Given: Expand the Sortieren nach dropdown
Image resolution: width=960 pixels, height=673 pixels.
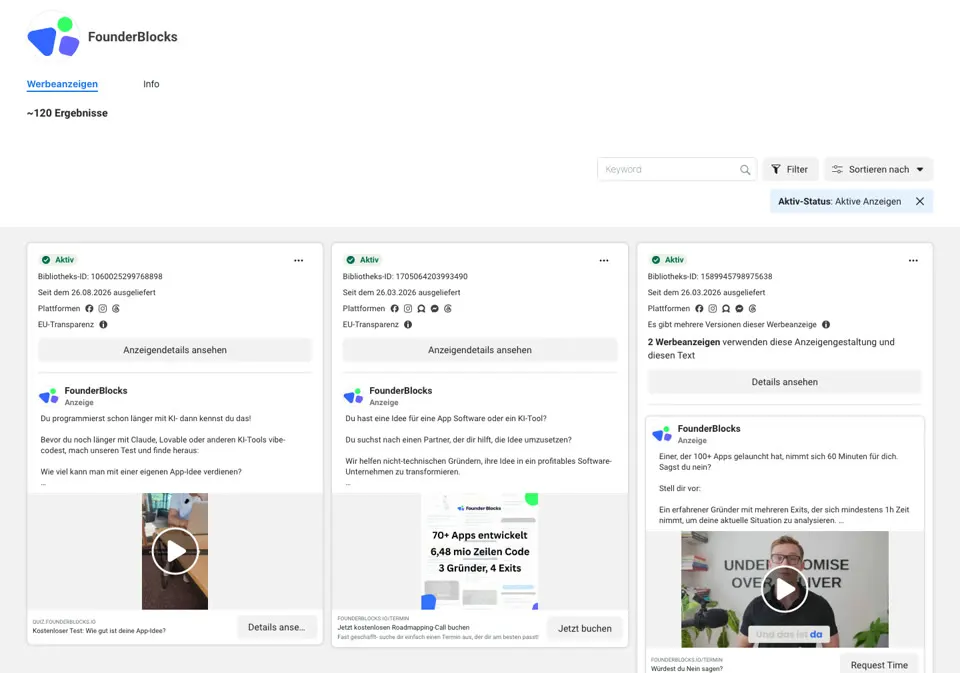Looking at the screenshot, I should pos(878,170).
